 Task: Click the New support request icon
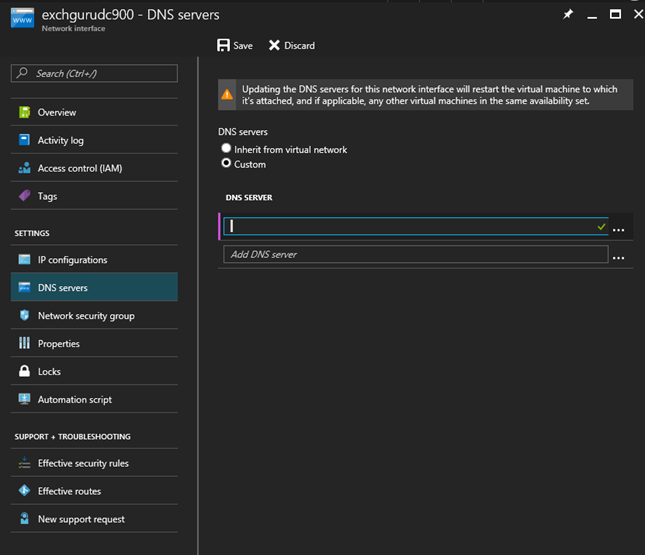pos(24,518)
